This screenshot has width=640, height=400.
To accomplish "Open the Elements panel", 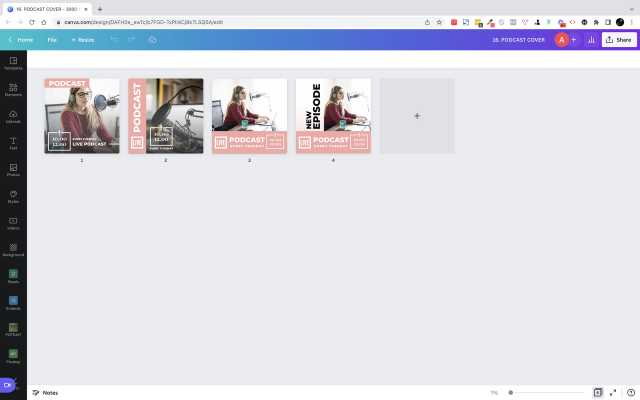I will [13, 91].
